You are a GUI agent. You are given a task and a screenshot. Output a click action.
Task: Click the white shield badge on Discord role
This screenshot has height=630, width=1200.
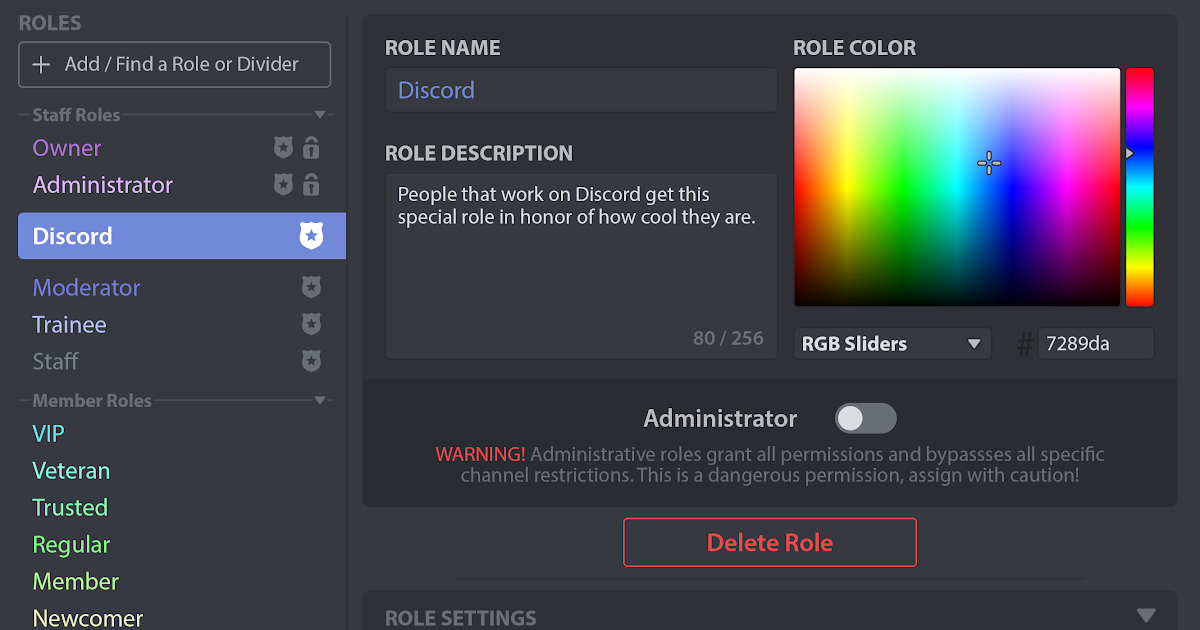coord(312,236)
